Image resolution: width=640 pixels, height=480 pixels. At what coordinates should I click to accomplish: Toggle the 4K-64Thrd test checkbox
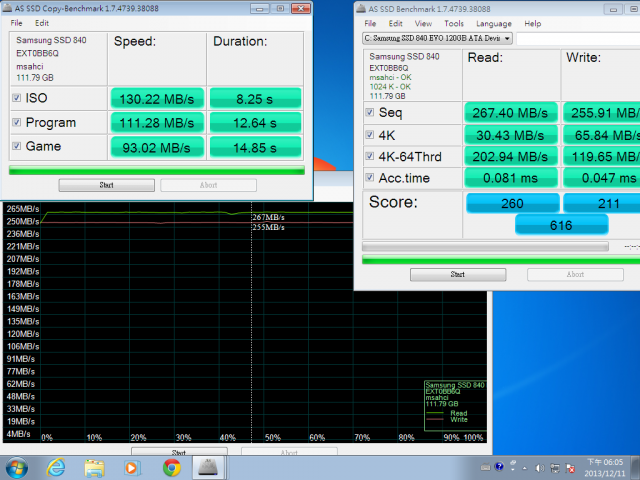click(x=370, y=156)
